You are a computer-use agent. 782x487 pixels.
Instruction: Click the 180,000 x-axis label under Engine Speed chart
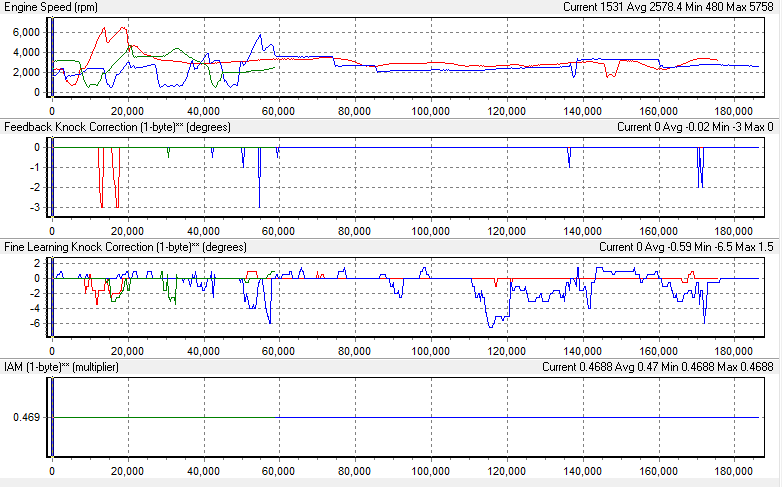734,111
